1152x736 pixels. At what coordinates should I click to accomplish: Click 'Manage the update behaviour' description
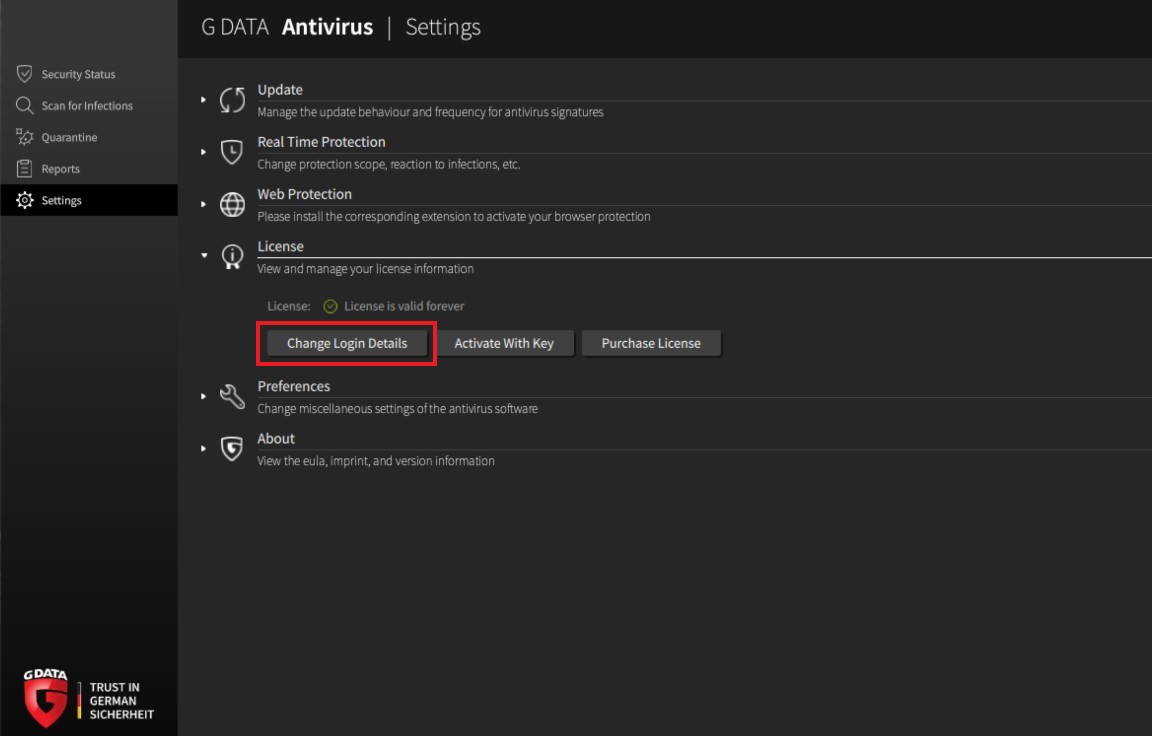[x=430, y=112]
